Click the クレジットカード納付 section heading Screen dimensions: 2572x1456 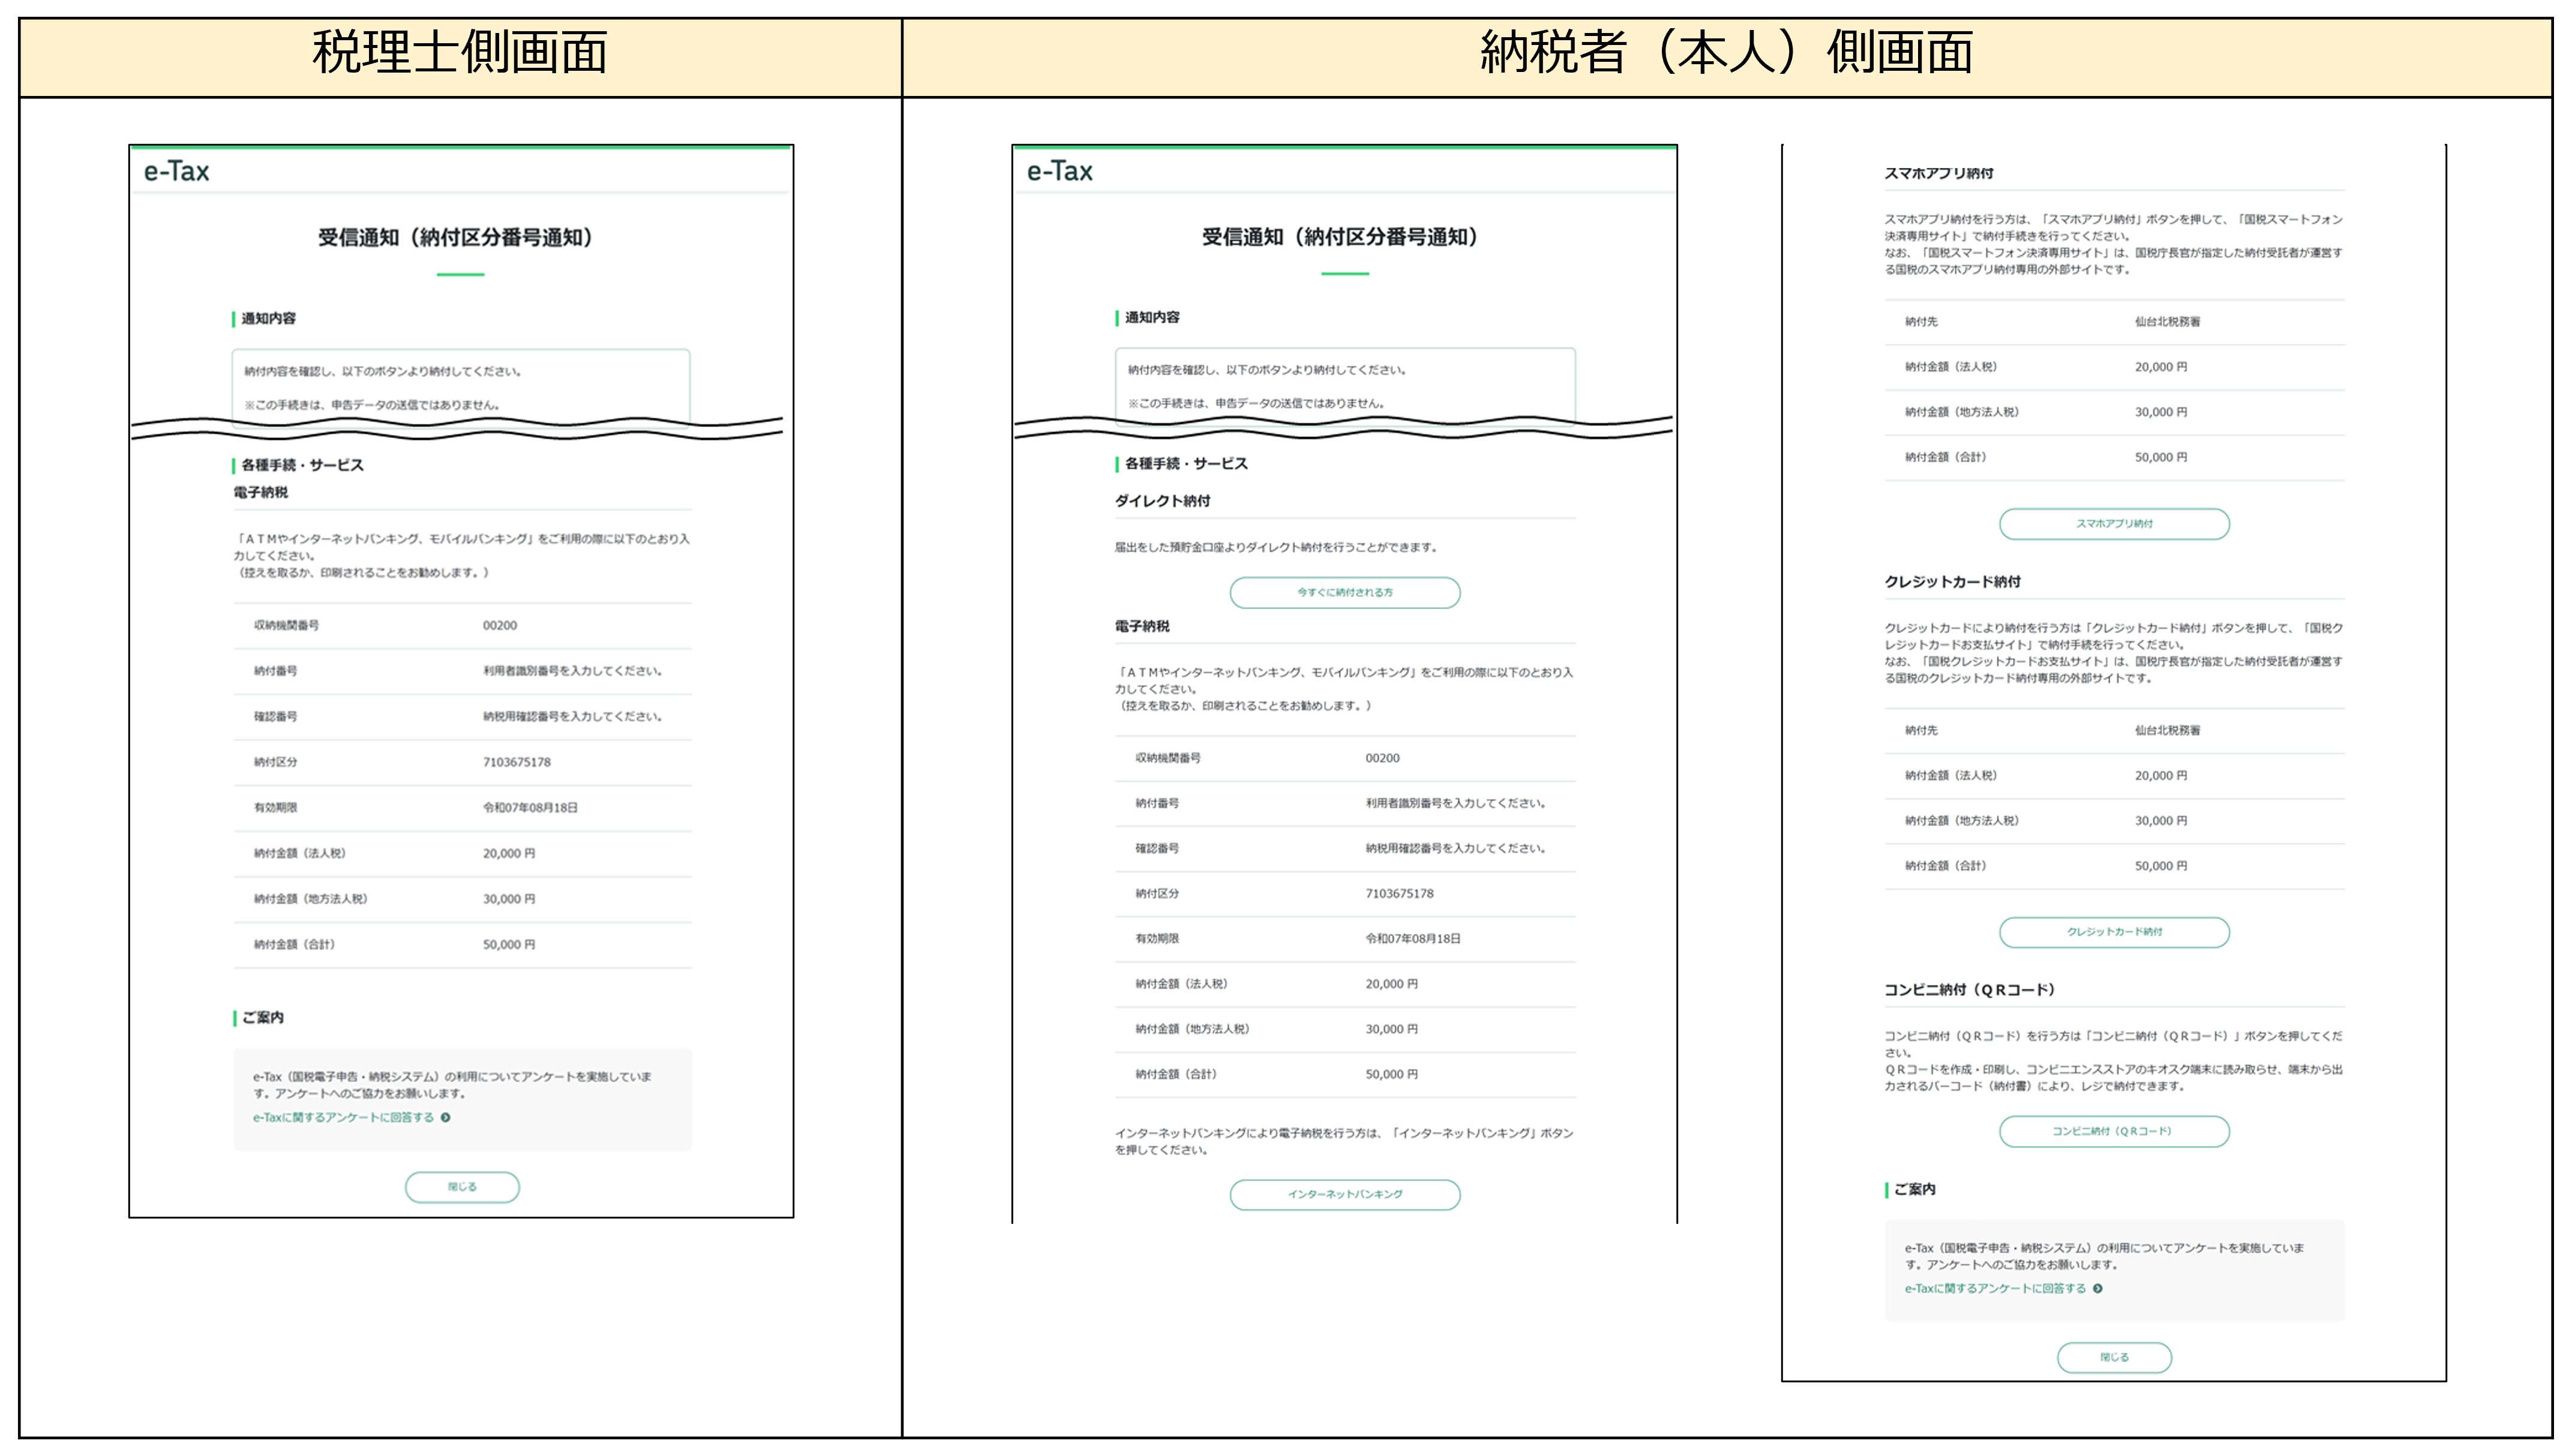tap(1952, 582)
